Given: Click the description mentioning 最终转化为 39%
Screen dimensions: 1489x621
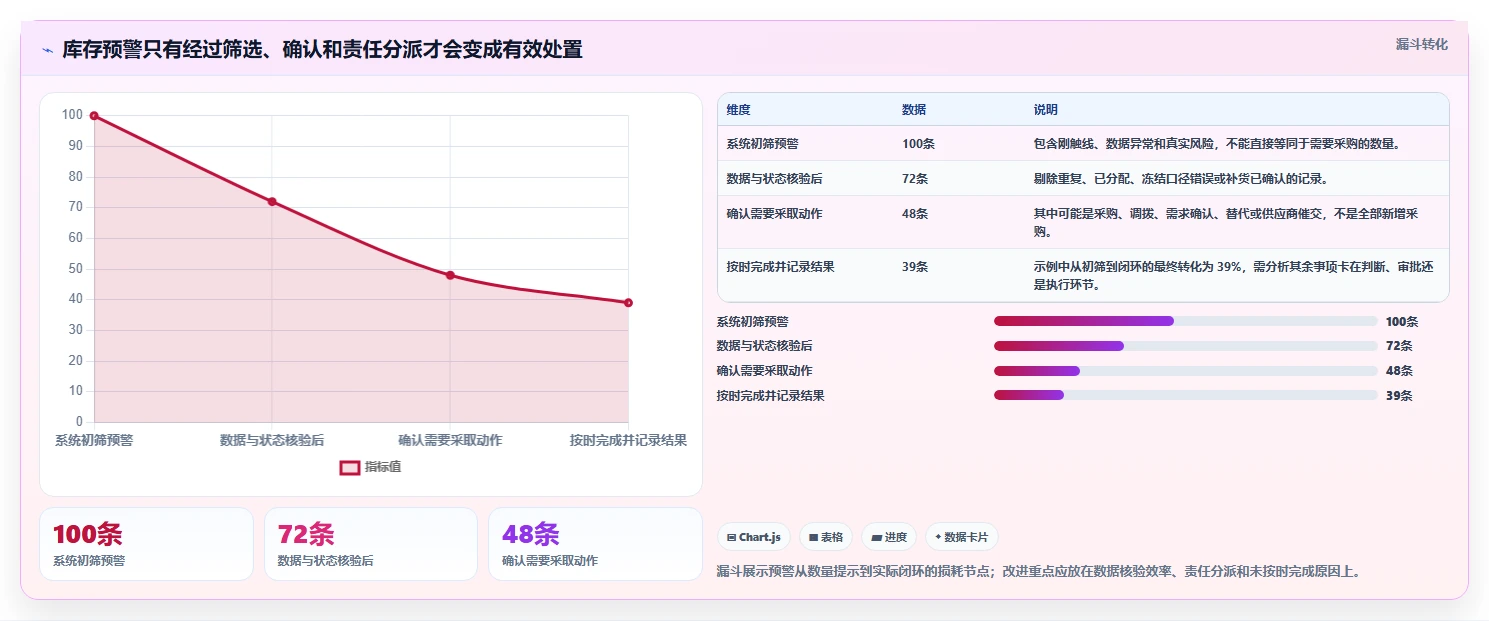Looking at the screenshot, I should click(x=1235, y=276).
